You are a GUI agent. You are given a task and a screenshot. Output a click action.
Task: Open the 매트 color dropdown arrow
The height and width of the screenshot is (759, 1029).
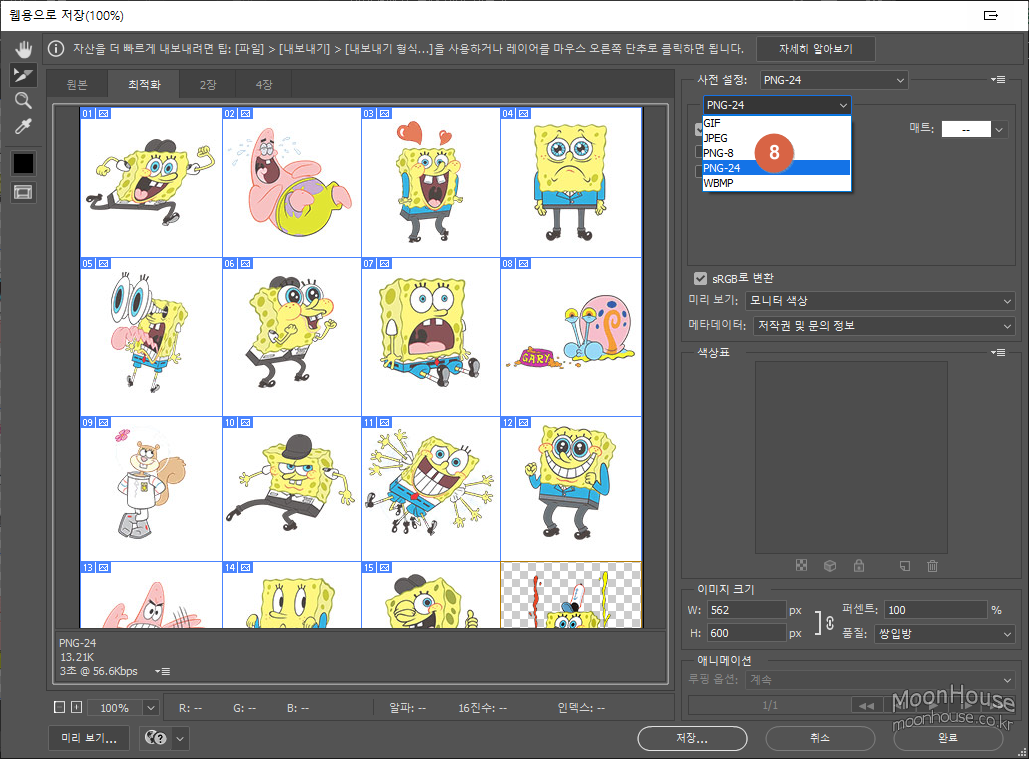[999, 129]
